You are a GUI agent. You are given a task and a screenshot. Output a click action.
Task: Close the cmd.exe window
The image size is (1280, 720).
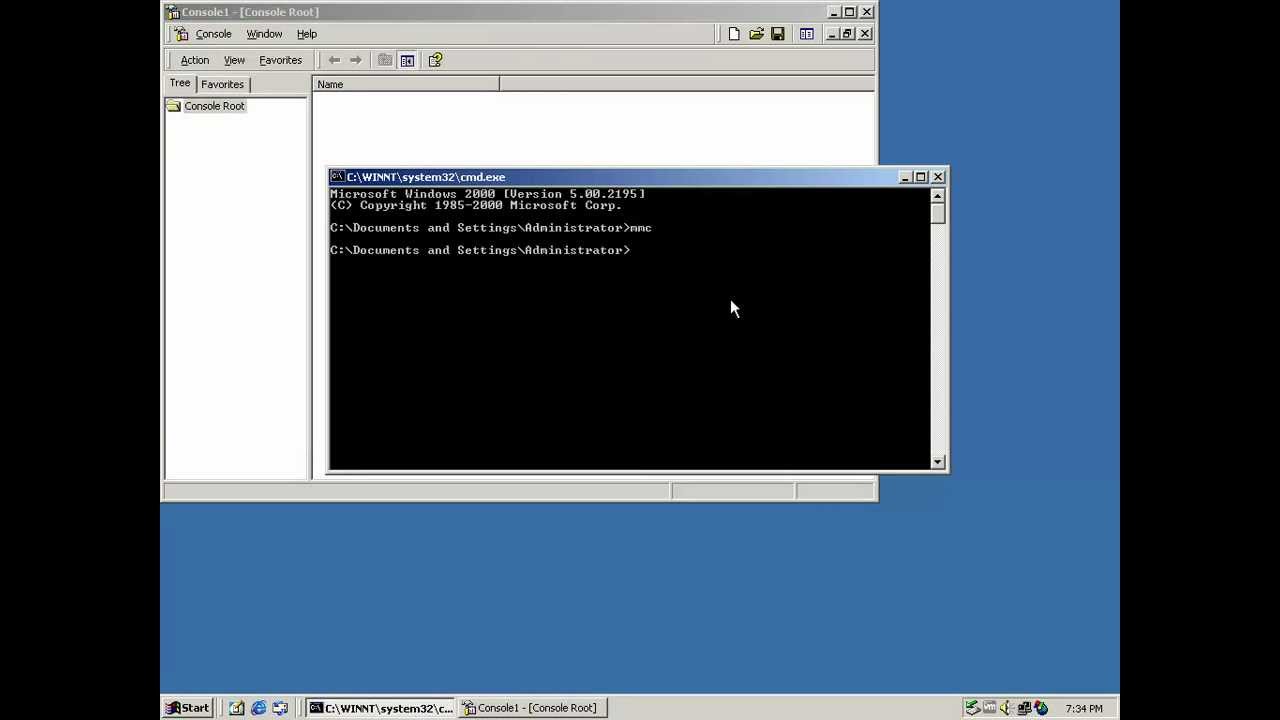click(x=938, y=177)
